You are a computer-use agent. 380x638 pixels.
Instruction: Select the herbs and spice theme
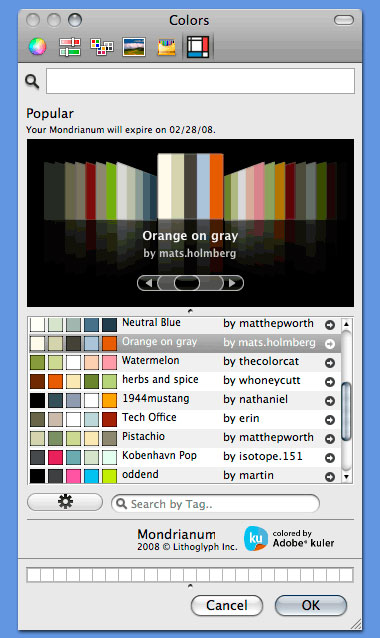pos(184,381)
